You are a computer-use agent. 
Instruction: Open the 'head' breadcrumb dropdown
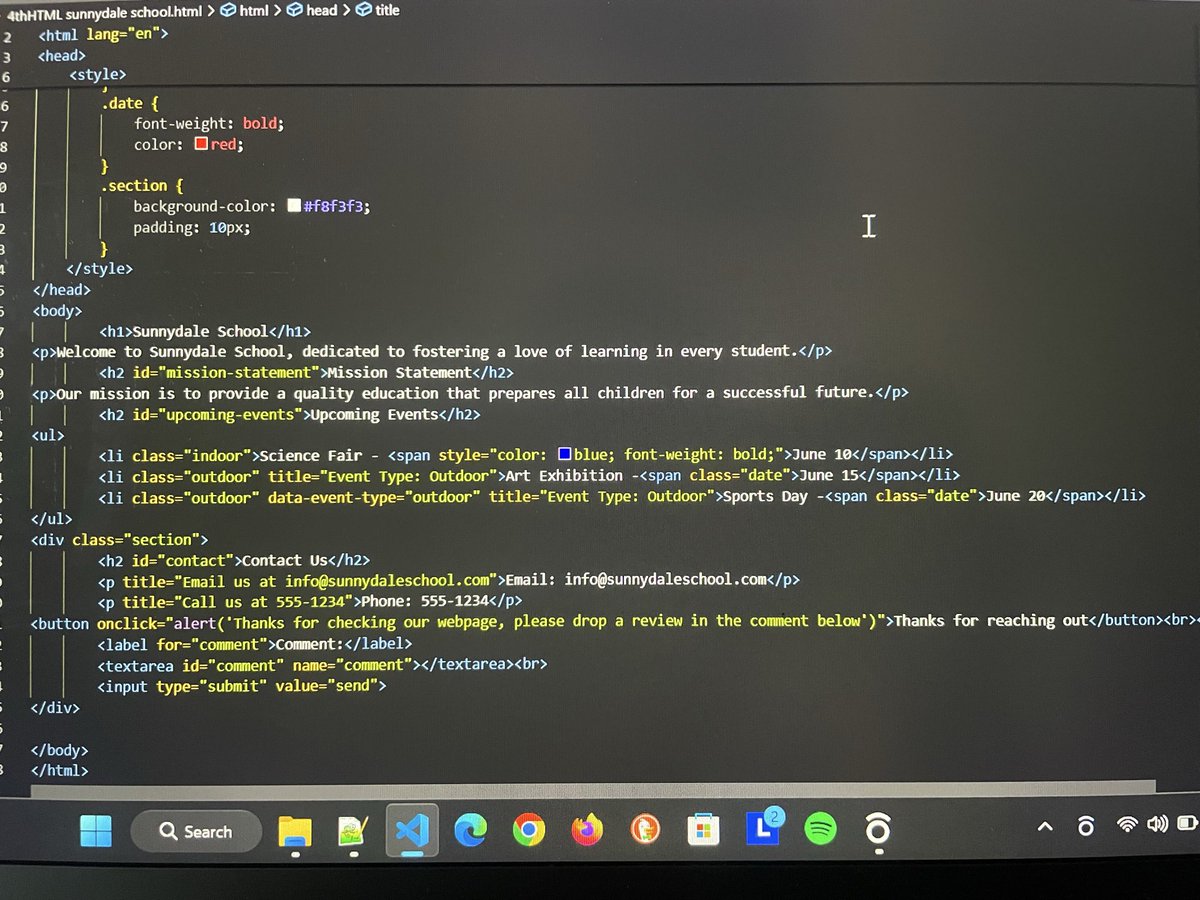click(x=321, y=10)
